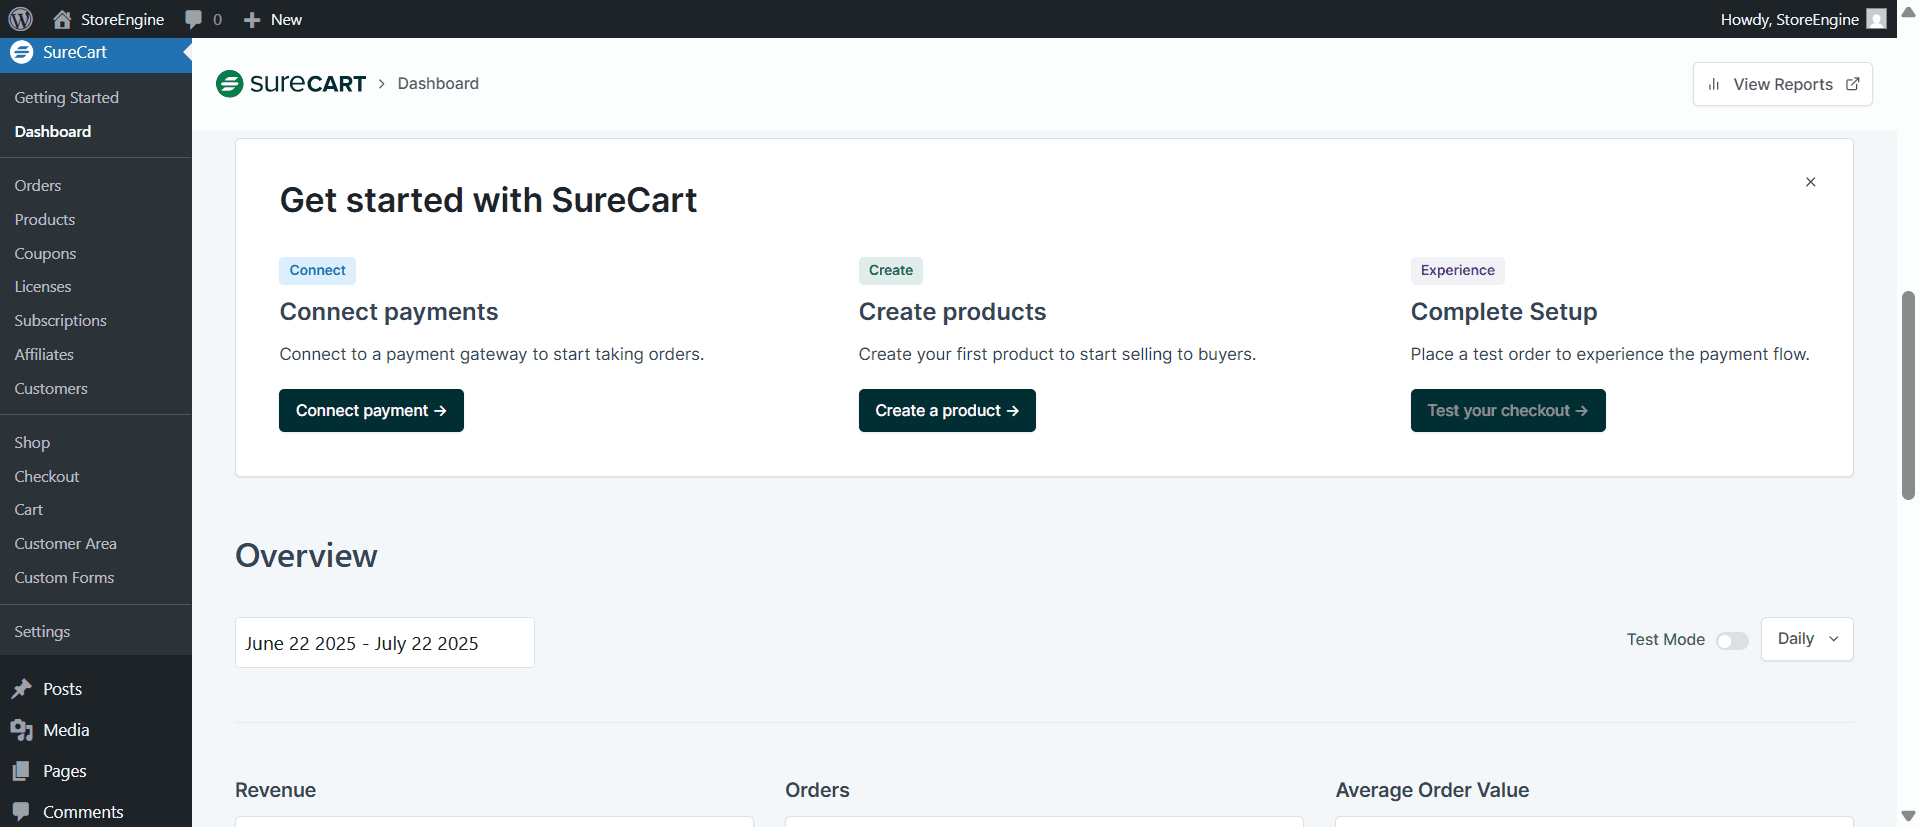Click the Experience badge label

(1458, 271)
